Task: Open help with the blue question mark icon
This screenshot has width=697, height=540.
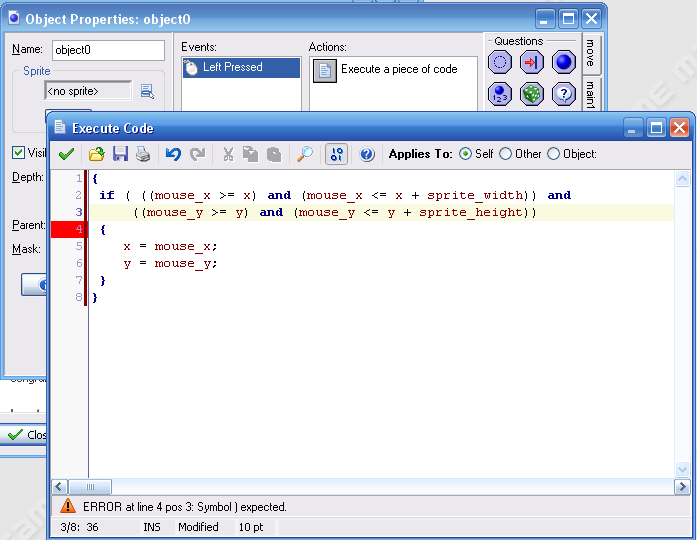Action: coord(367,154)
